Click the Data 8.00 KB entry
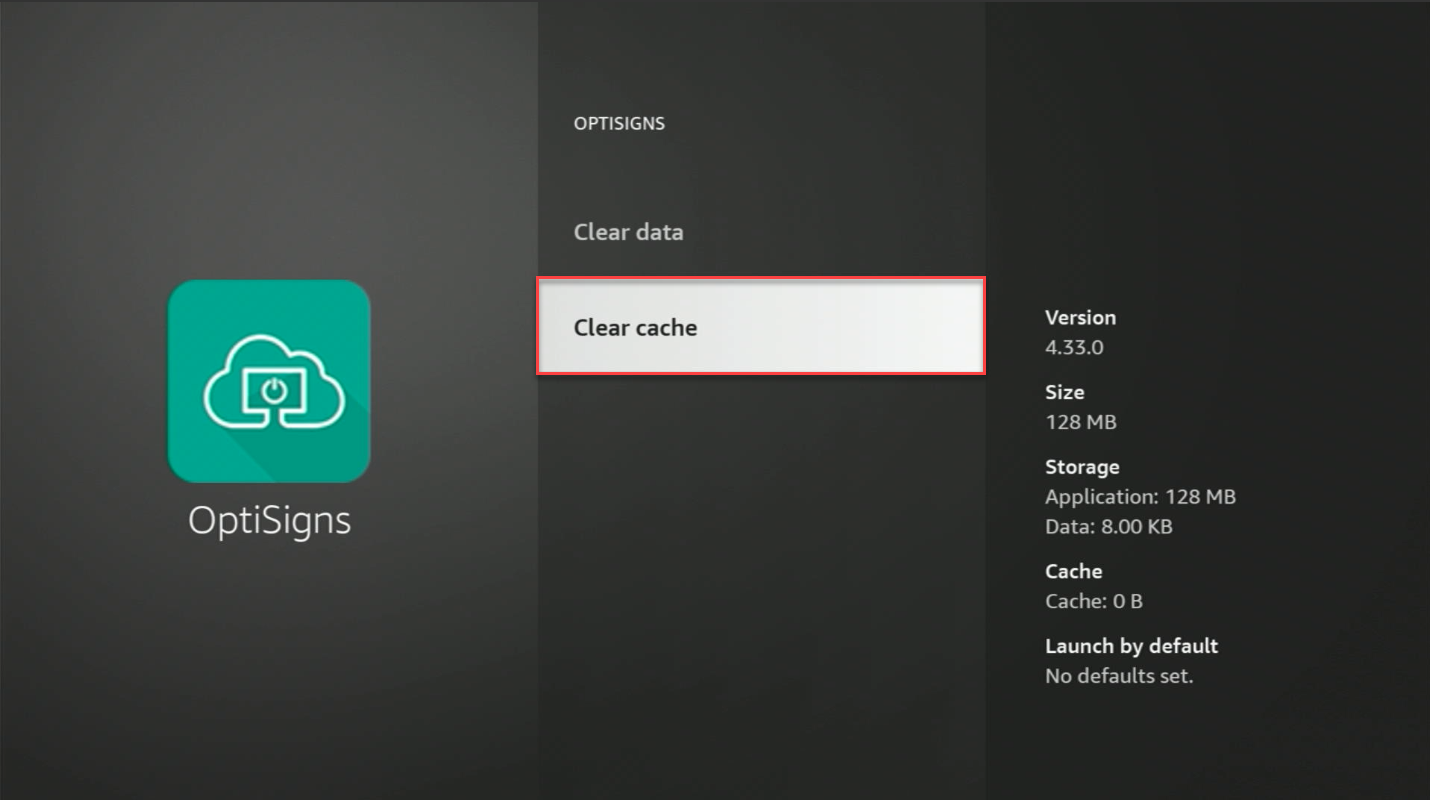 [x=1110, y=526]
